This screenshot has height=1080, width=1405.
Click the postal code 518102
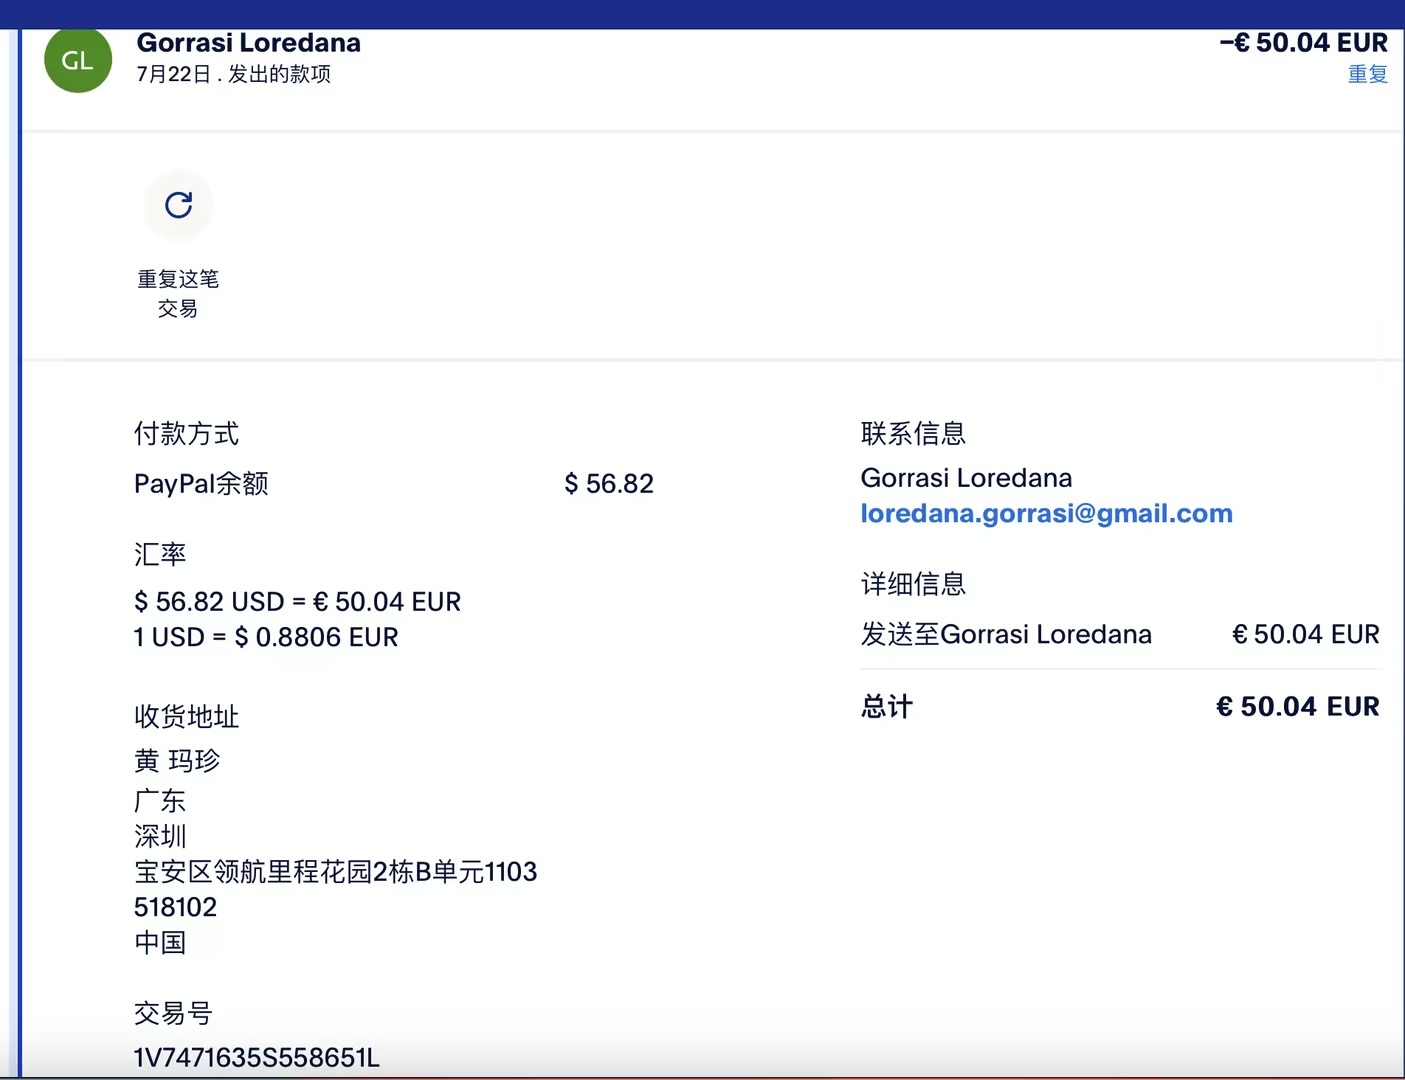[x=175, y=907]
